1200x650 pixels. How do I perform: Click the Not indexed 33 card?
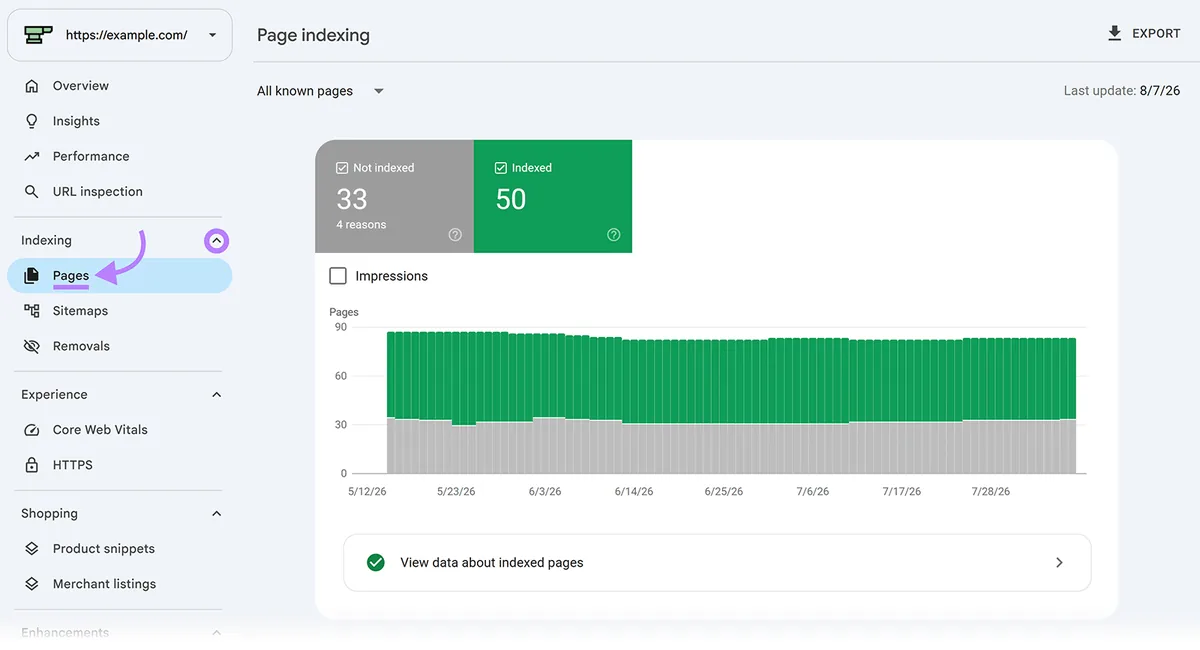[x=394, y=196]
